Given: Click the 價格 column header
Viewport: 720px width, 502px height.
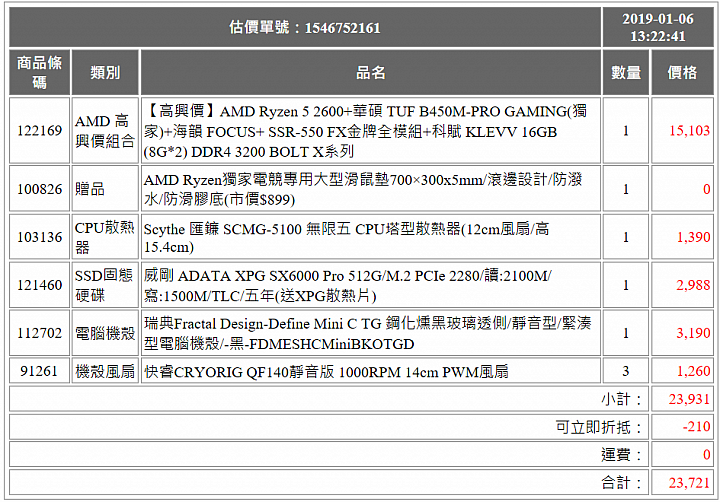Looking at the screenshot, I should click(682, 72).
